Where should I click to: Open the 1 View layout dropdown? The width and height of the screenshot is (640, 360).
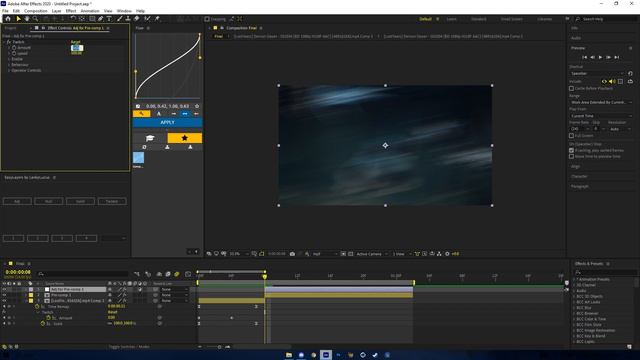pos(402,254)
